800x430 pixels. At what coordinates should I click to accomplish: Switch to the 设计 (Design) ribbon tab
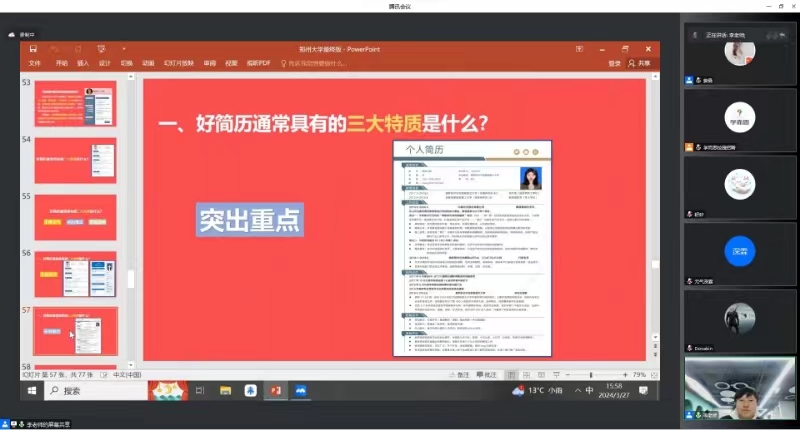tap(105, 63)
